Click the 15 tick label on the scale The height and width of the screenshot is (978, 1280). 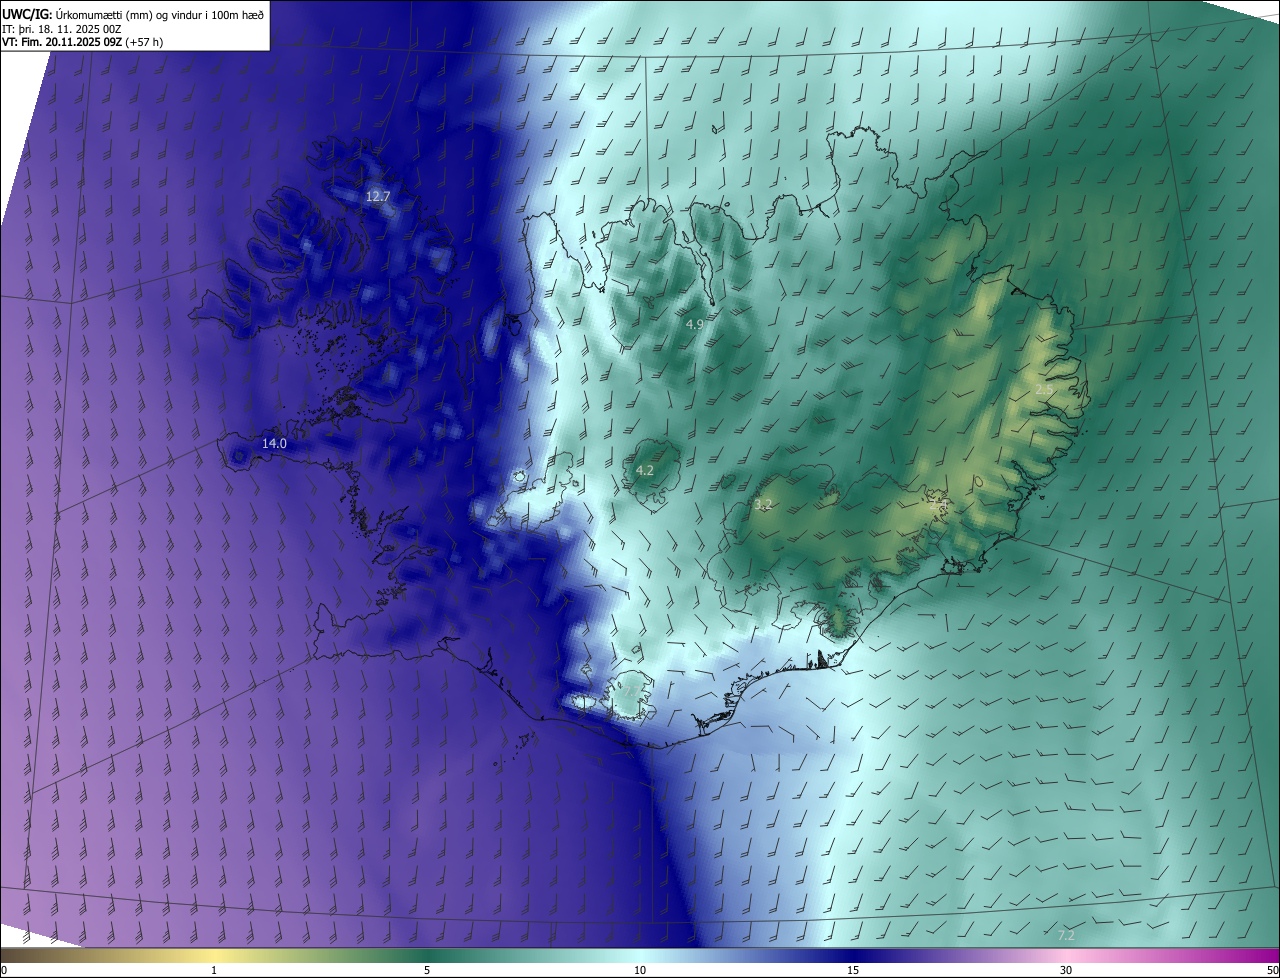click(x=853, y=970)
